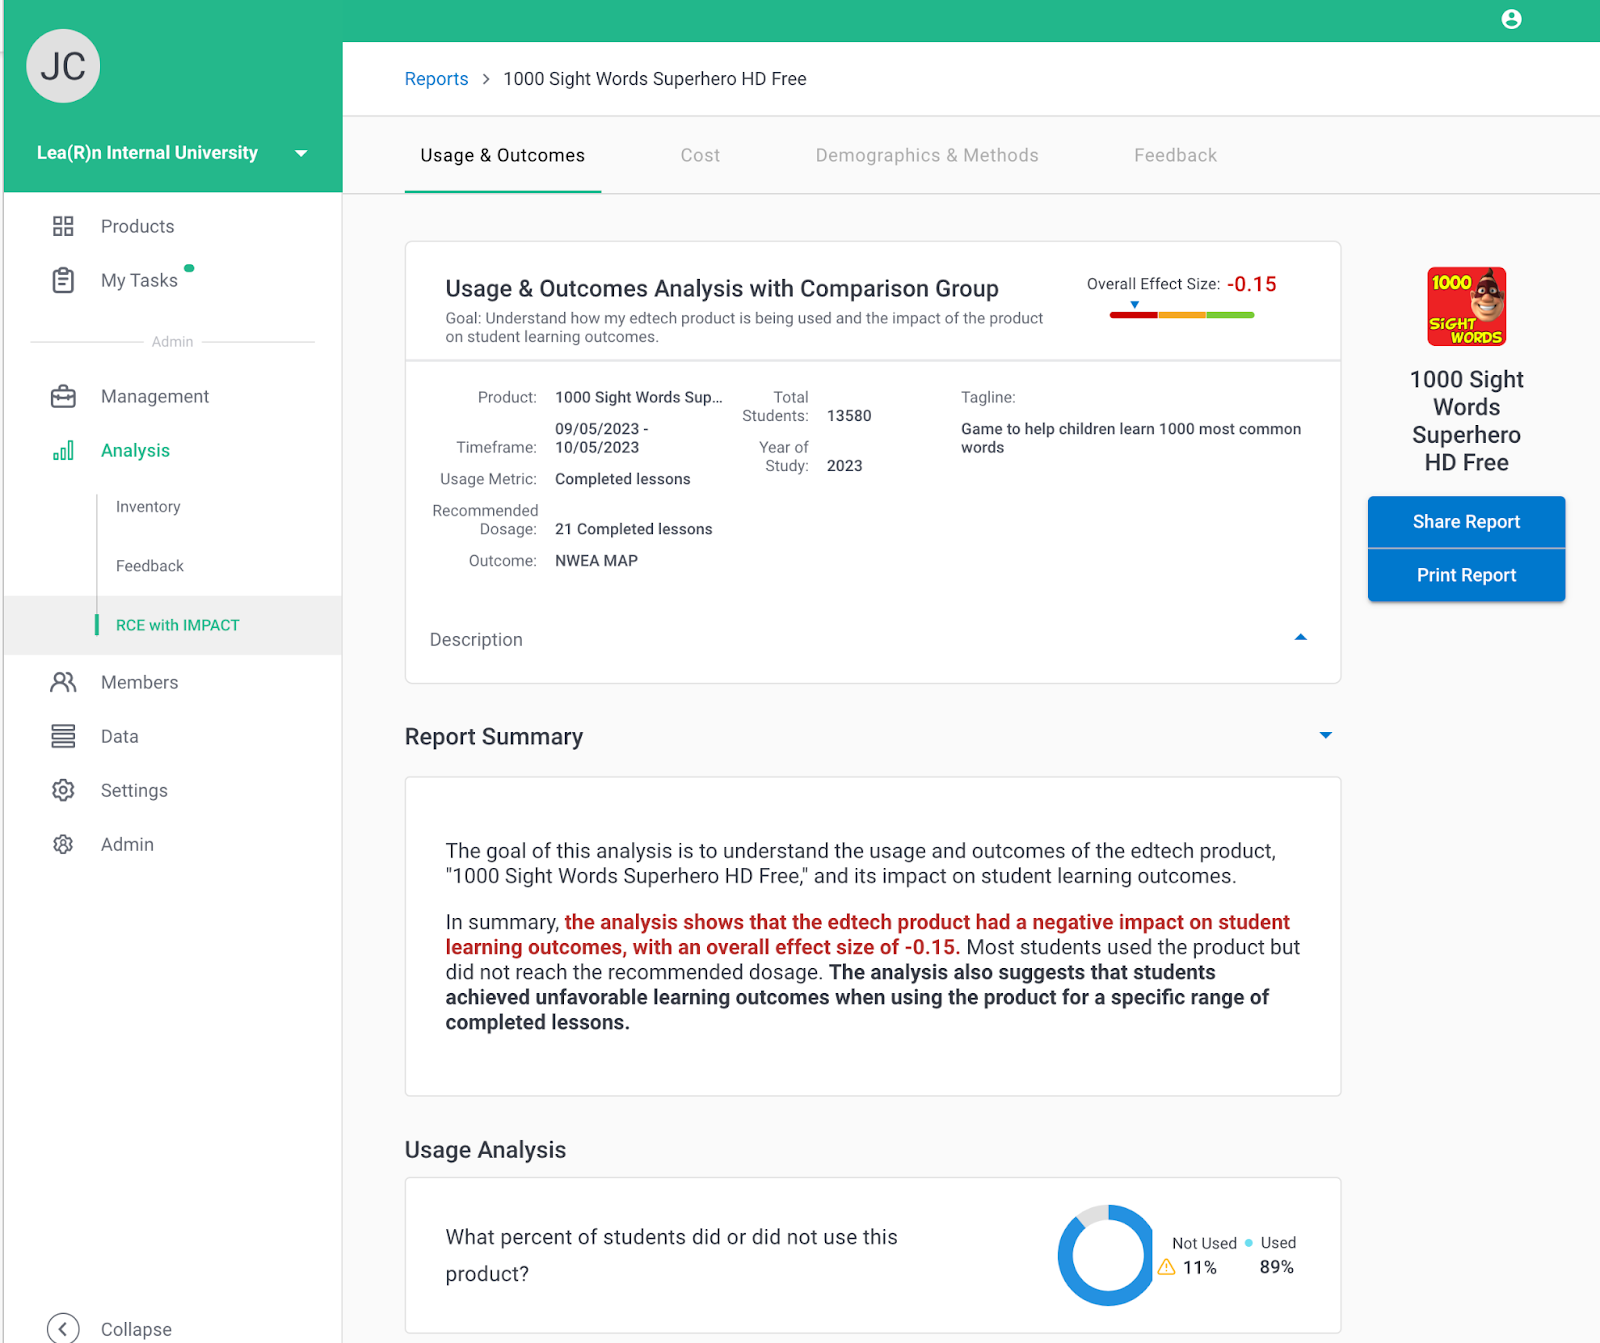Click the effect size marker triangle
This screenshot has width=1600, height=1343.
click(x=1135, y=304)
